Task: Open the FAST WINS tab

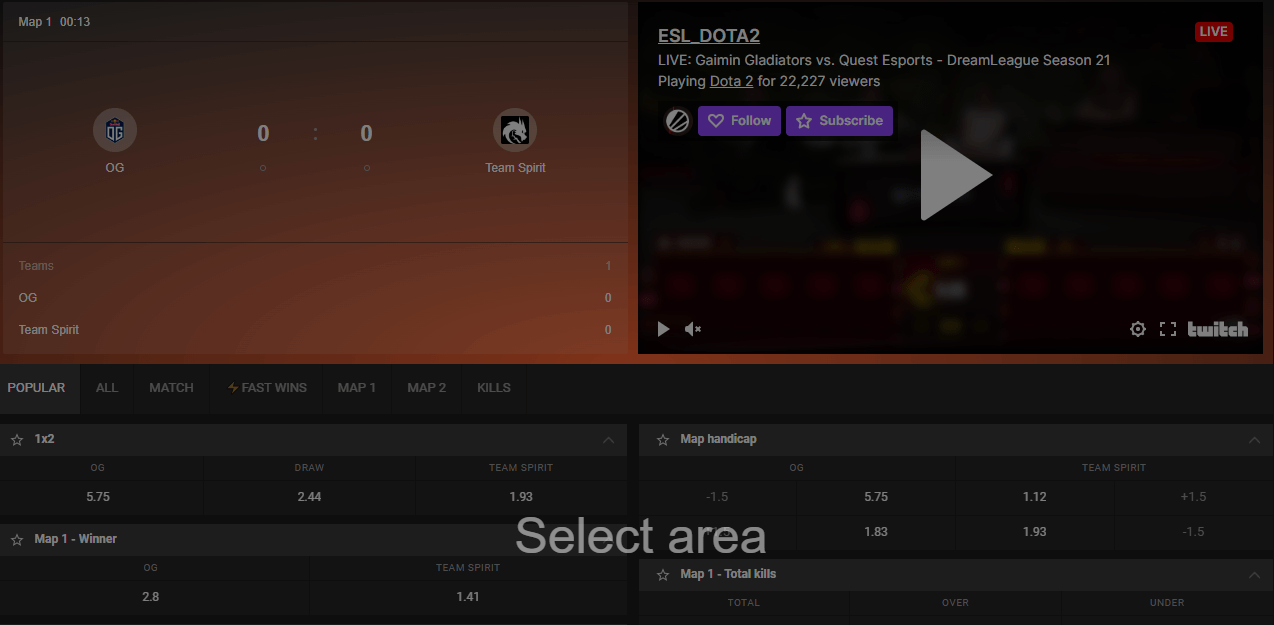Action: tap(267, 388)
